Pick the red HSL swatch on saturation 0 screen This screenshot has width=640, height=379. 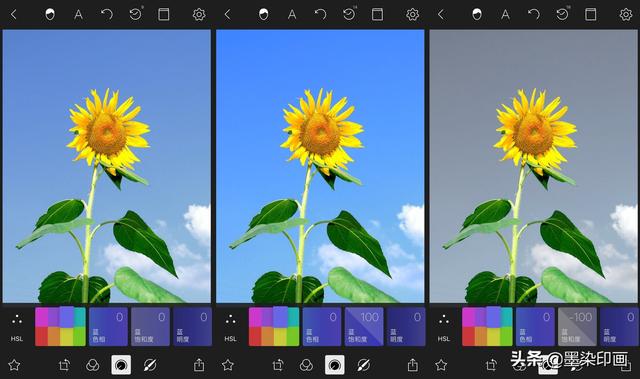(x=42, y=336)
